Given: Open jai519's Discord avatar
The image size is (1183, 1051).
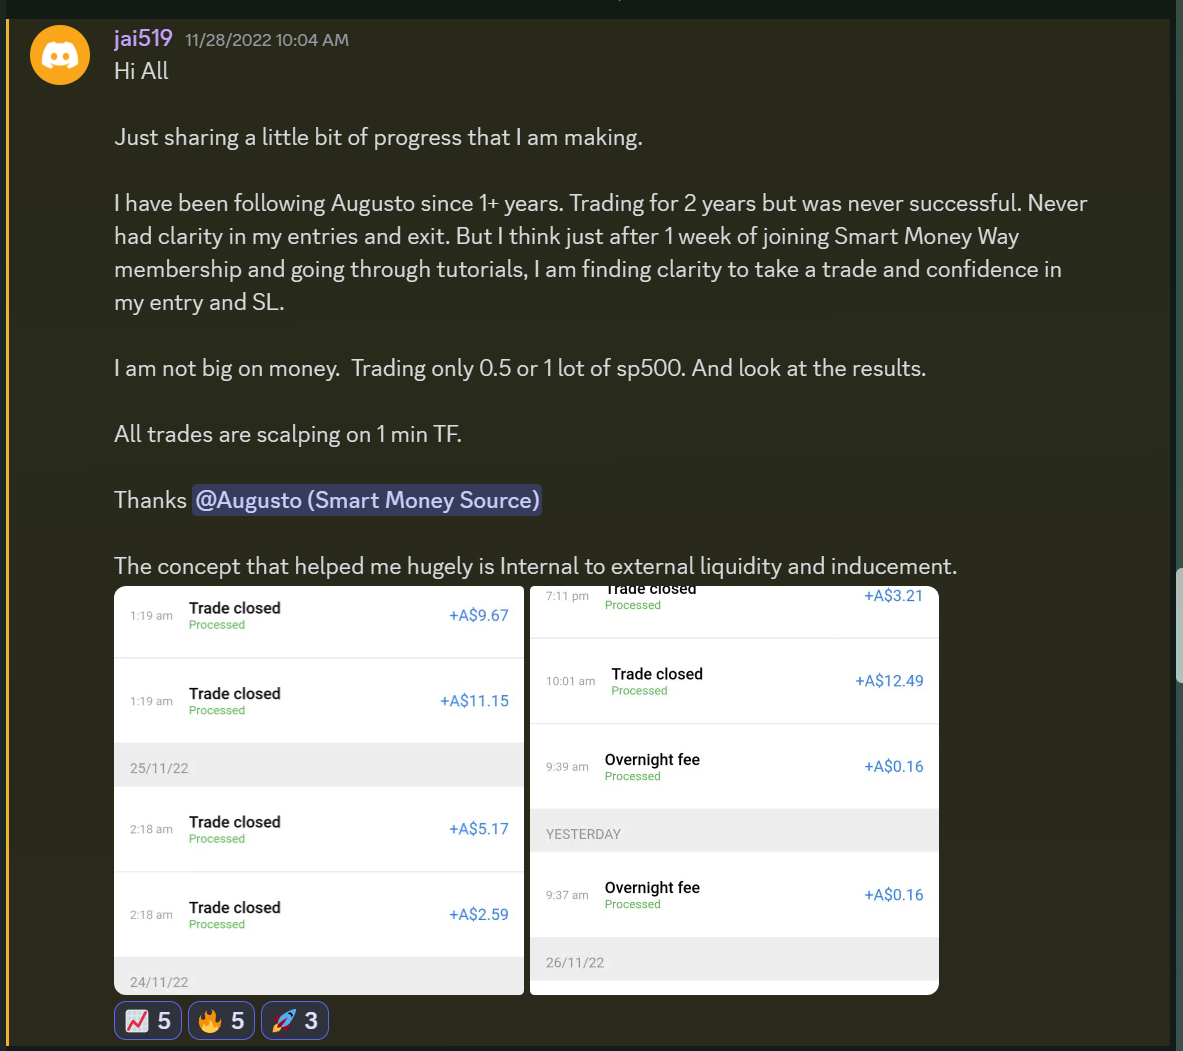Looking at the screenshot, I should [60, 55].
